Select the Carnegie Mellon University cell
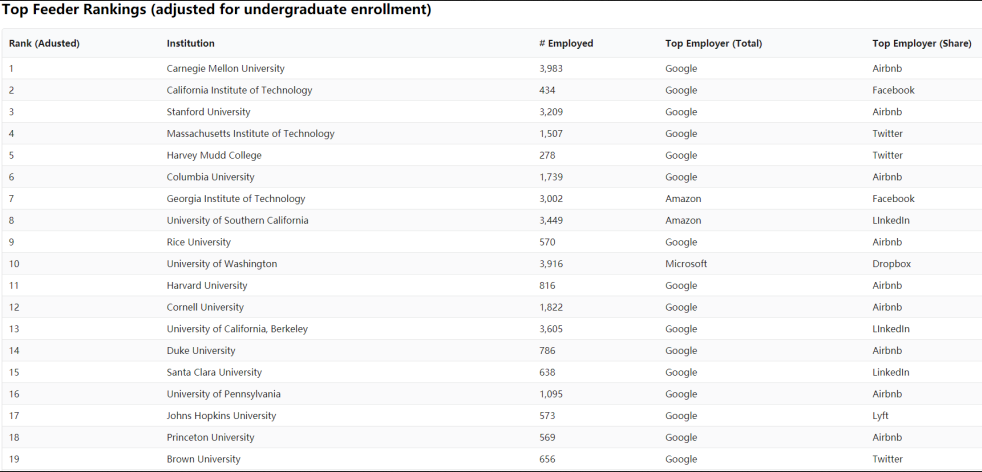The image size is (982, 472). click(225, 69)
